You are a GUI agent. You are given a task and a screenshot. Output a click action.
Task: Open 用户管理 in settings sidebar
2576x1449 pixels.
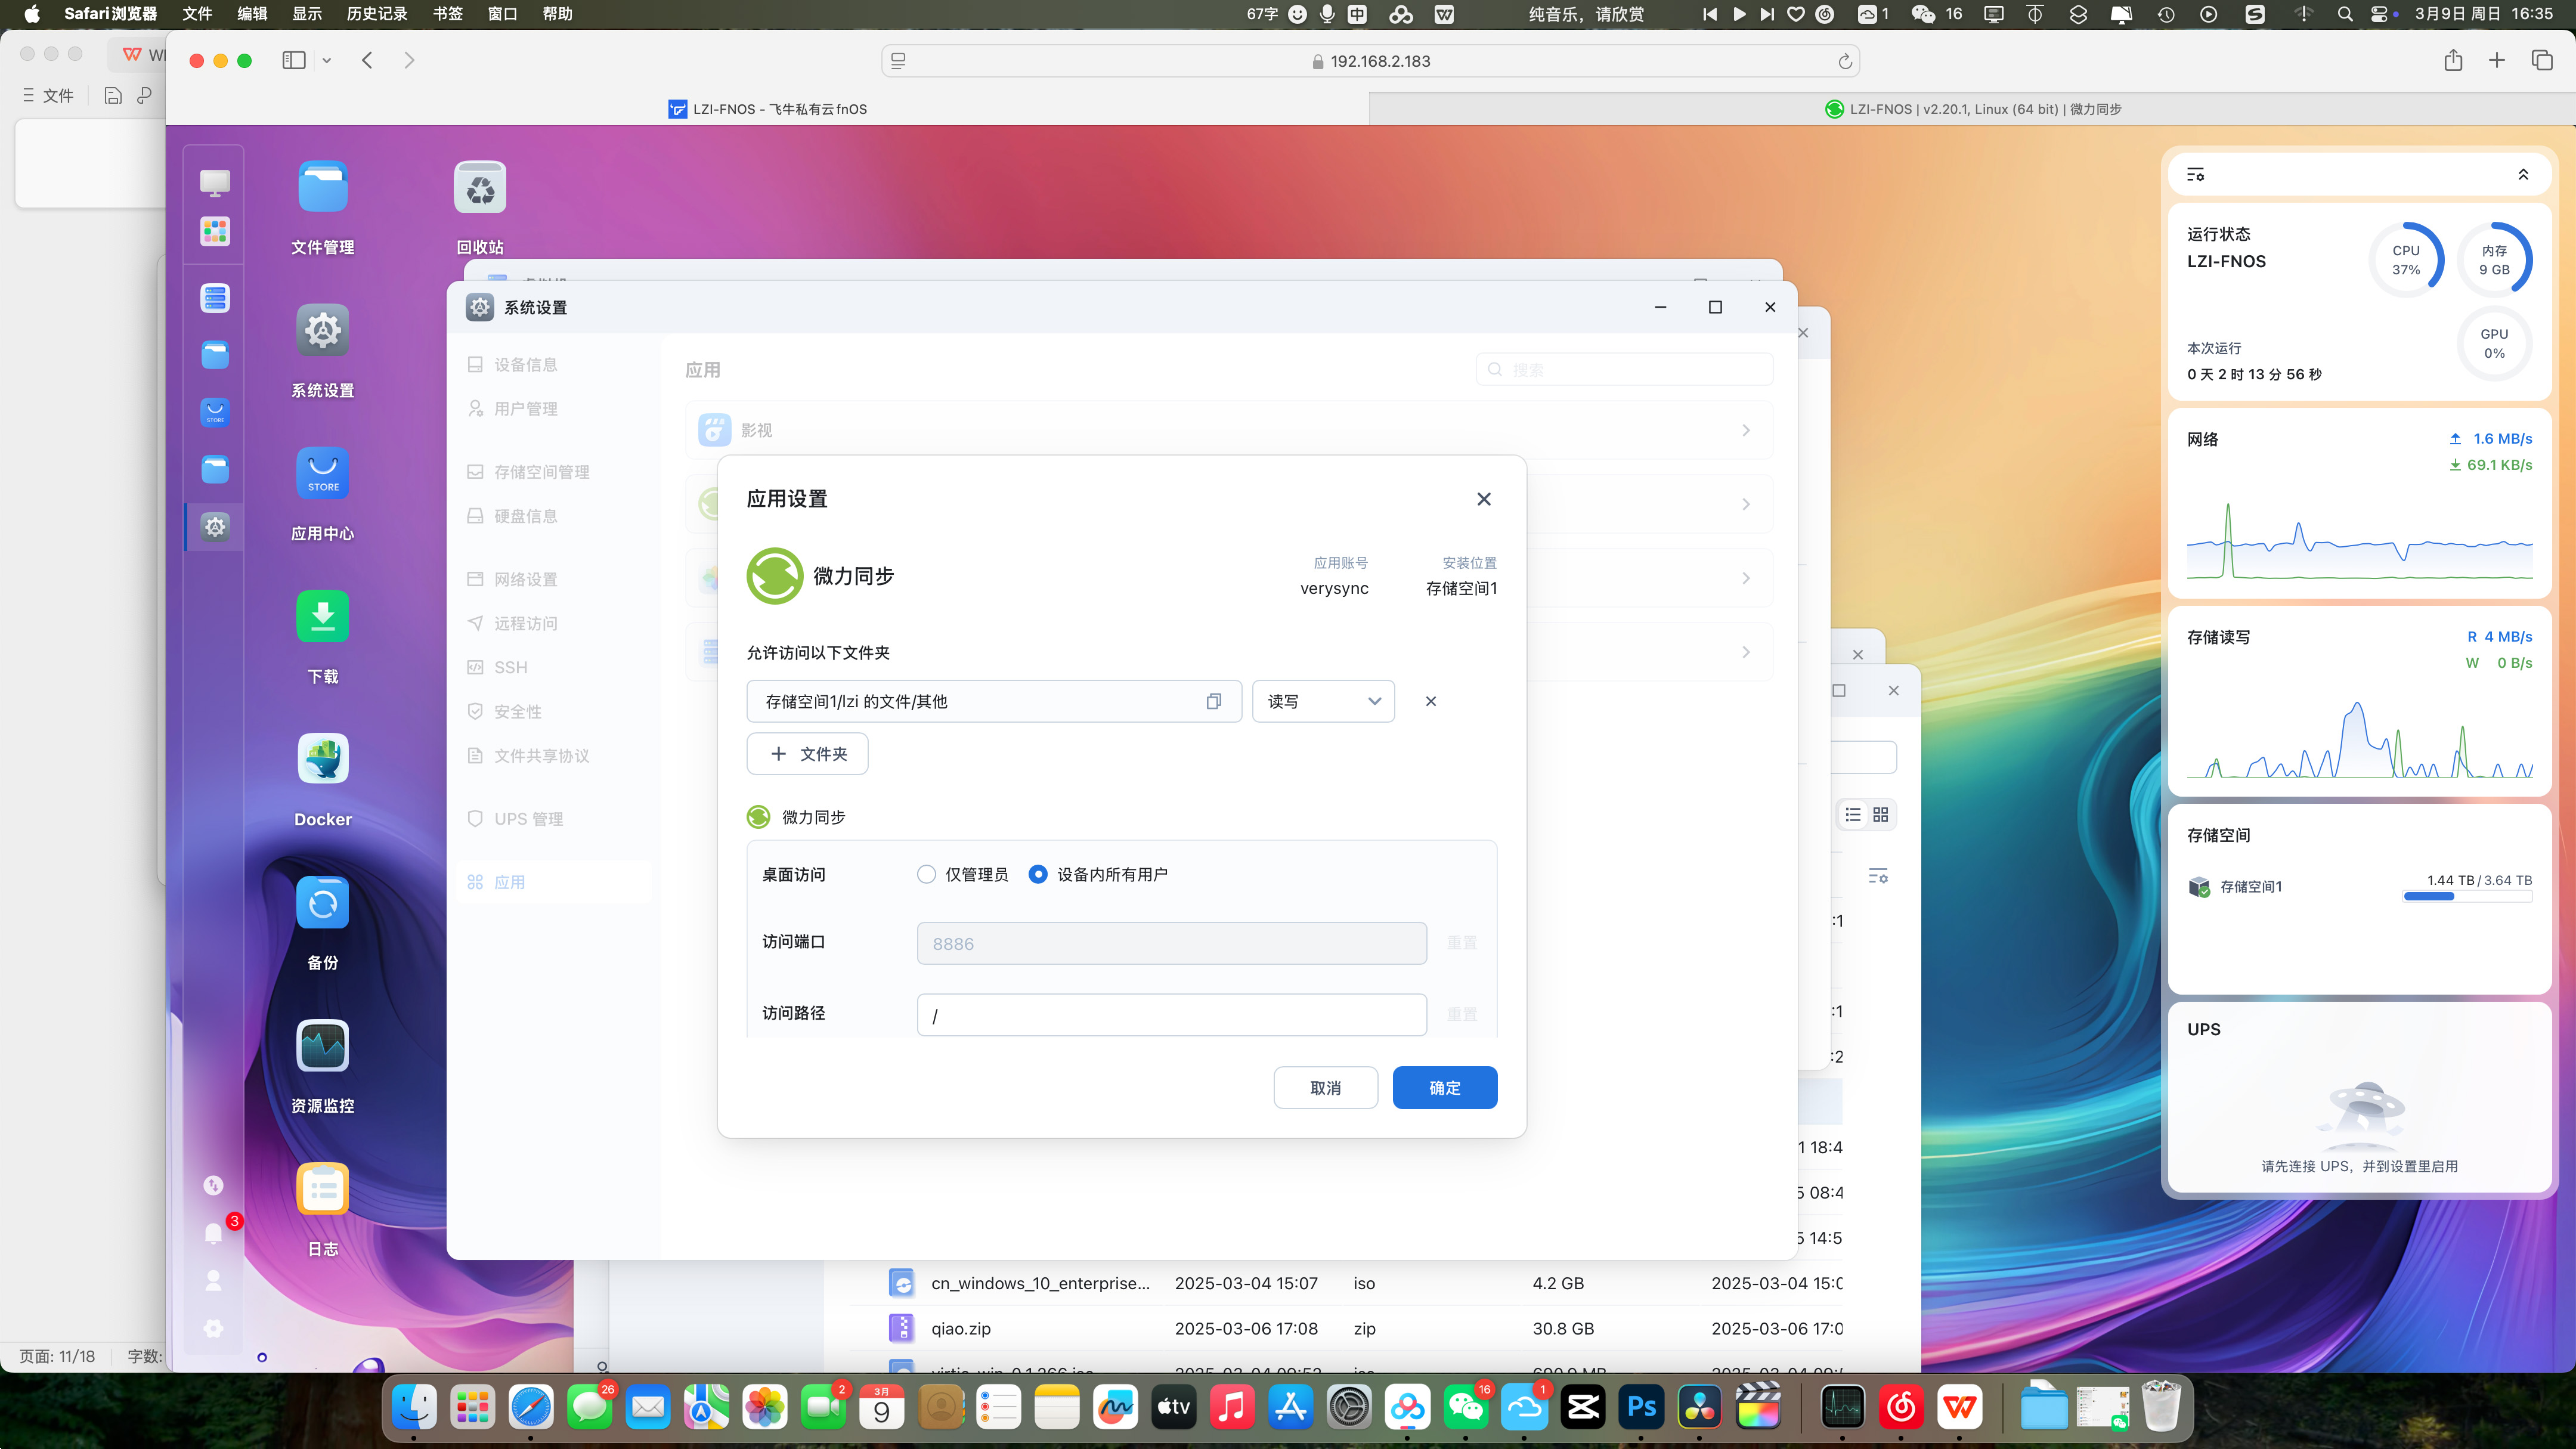pos(554,409)
